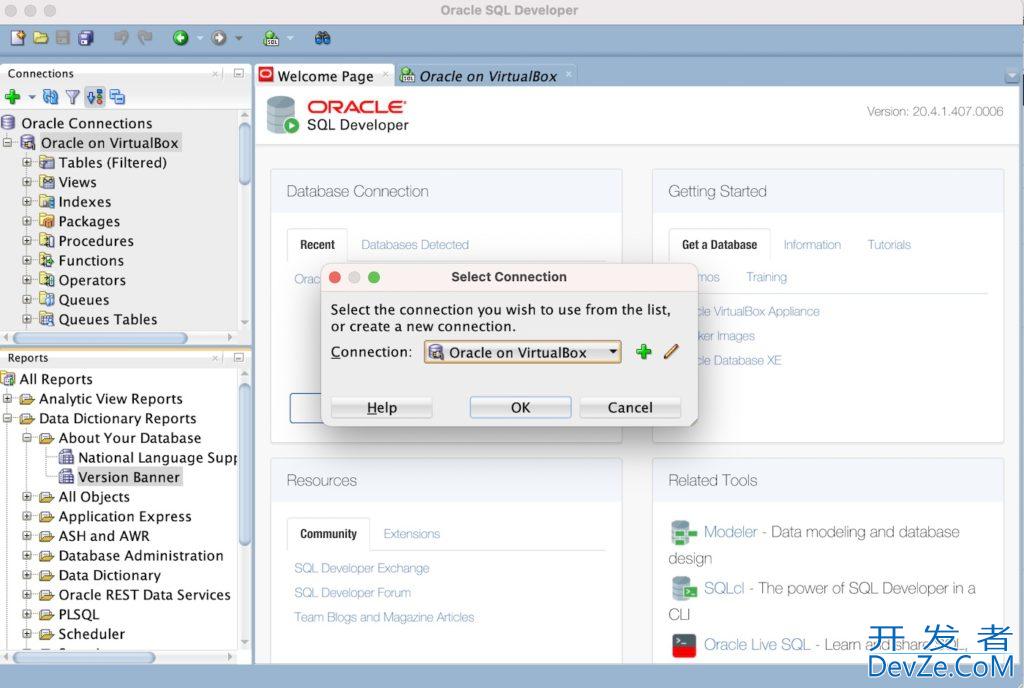Expand the Procedures node
The width and height of the screenshot is (1024, 688).
click(27, 241)
